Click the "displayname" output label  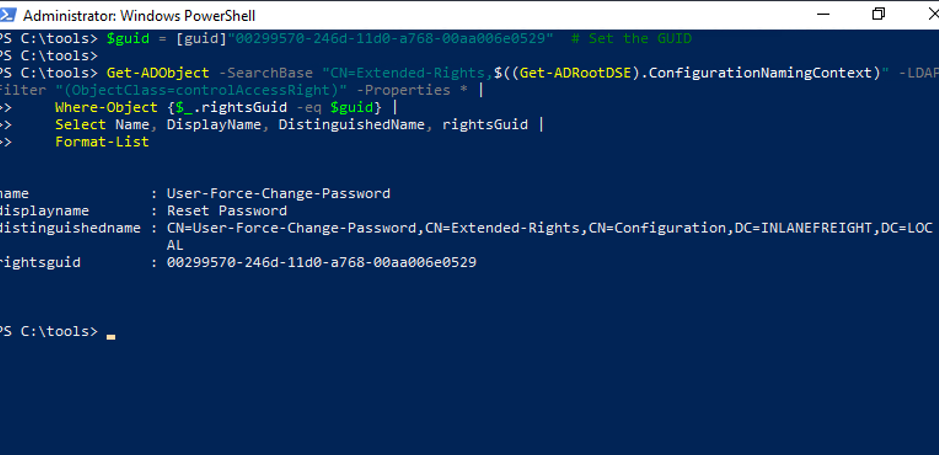pyautogui.click(x=44, y=211)
